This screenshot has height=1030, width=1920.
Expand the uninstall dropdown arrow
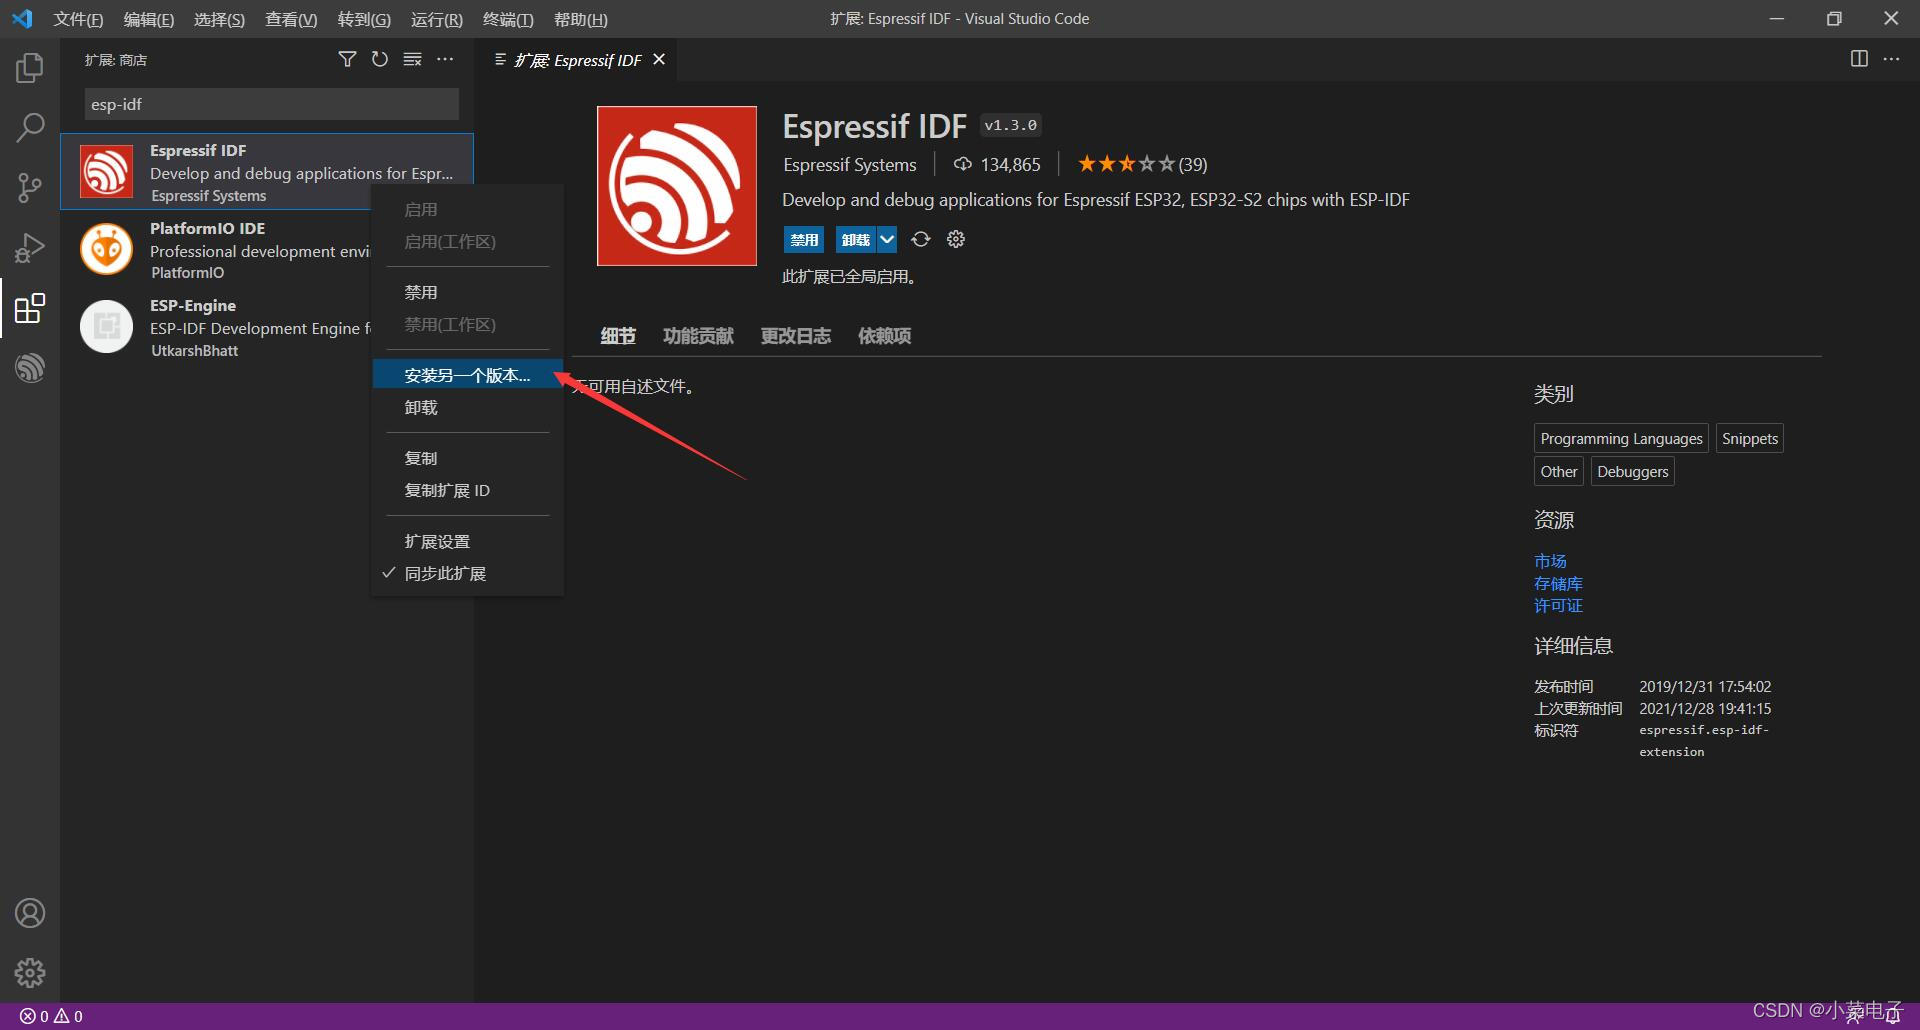point(887,239)
